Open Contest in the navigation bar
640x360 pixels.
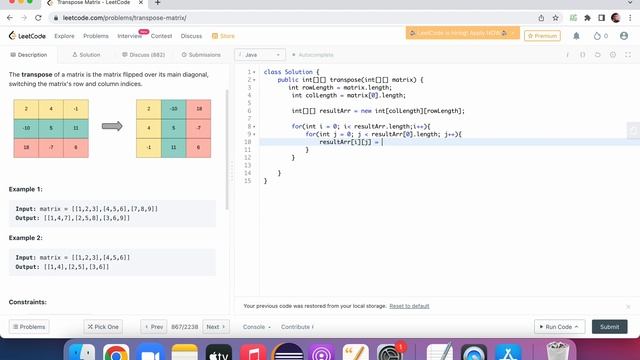click(x=161, y=36)
